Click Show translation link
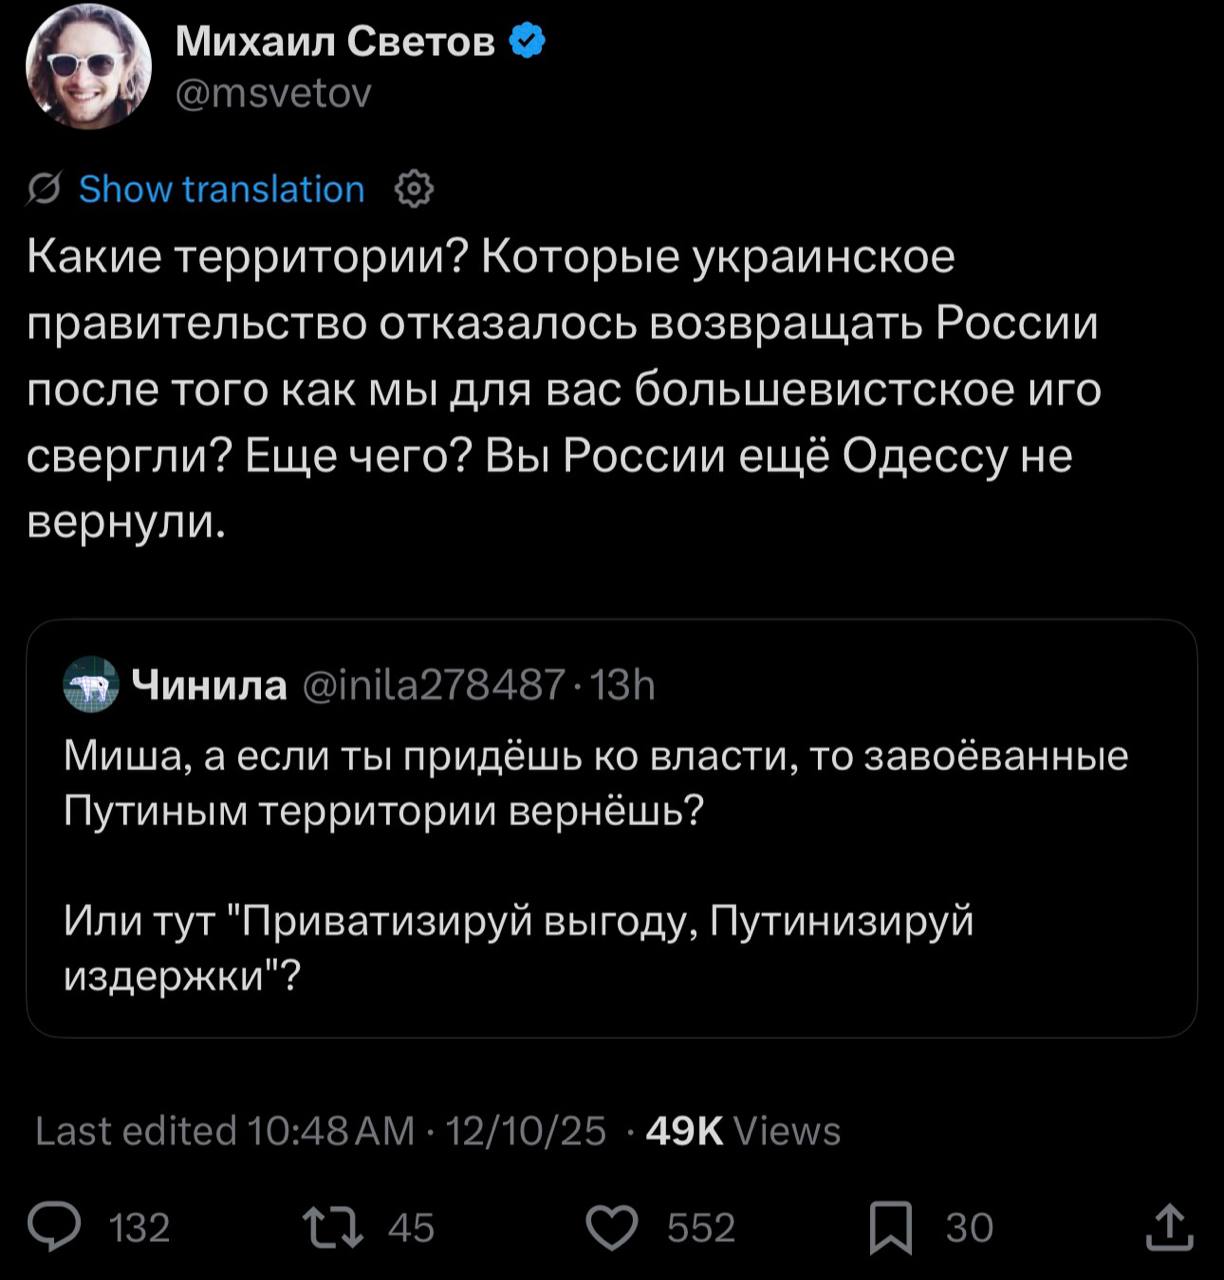 tap(222, 189)
